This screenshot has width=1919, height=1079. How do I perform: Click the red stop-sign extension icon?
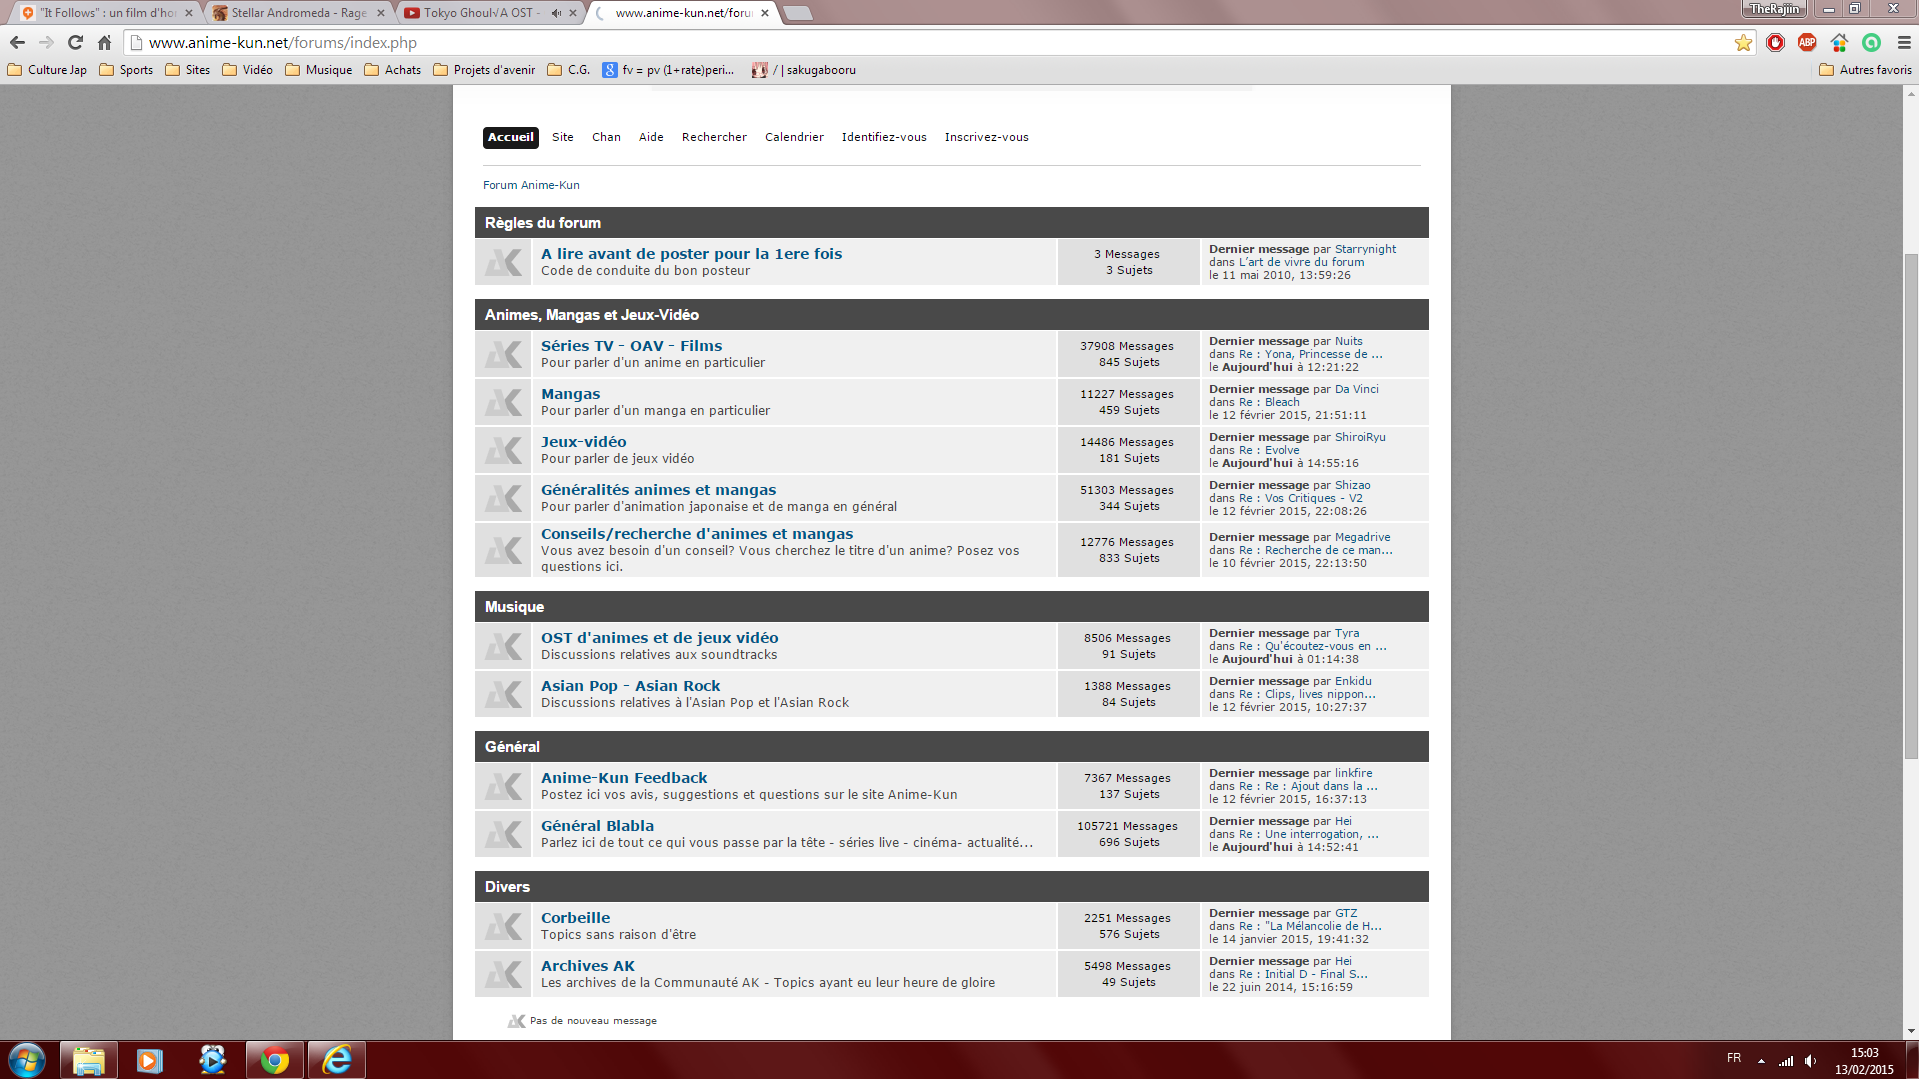click(1775, 42)
